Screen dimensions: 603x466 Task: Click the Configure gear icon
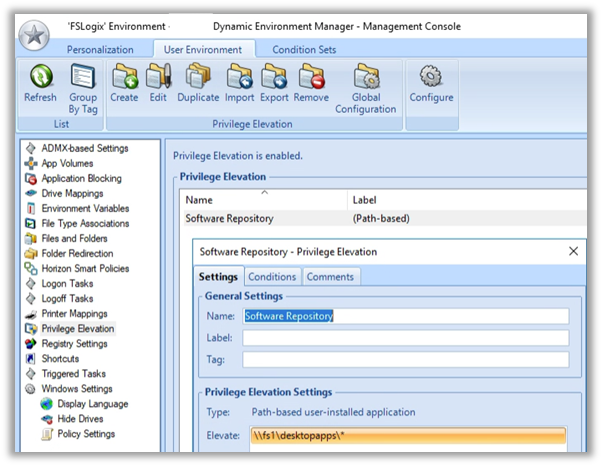click(431, 77)
